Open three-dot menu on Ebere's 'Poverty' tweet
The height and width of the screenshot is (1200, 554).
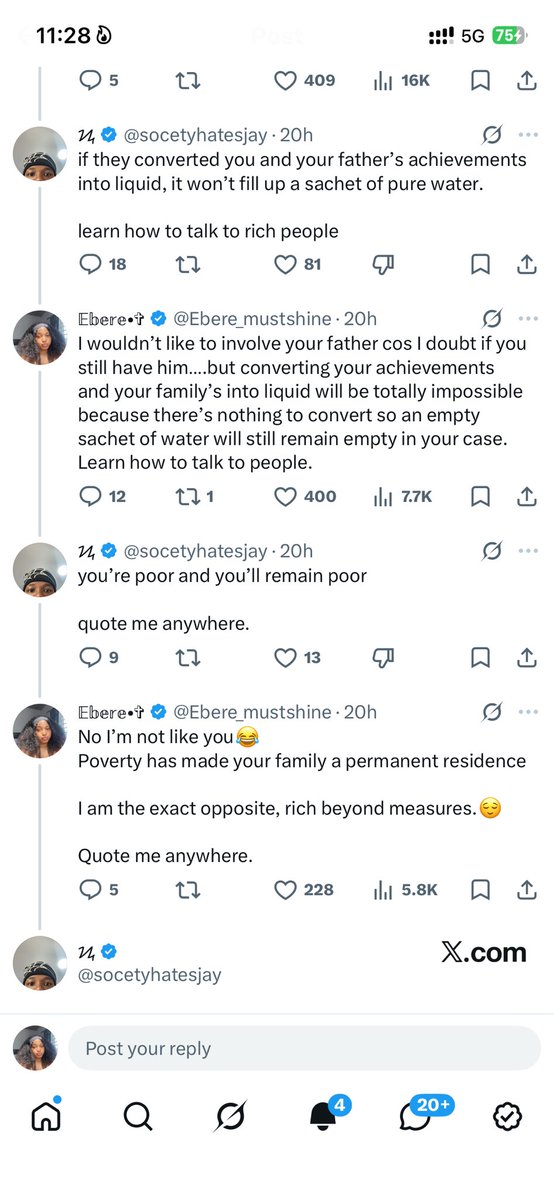(527, 712)
